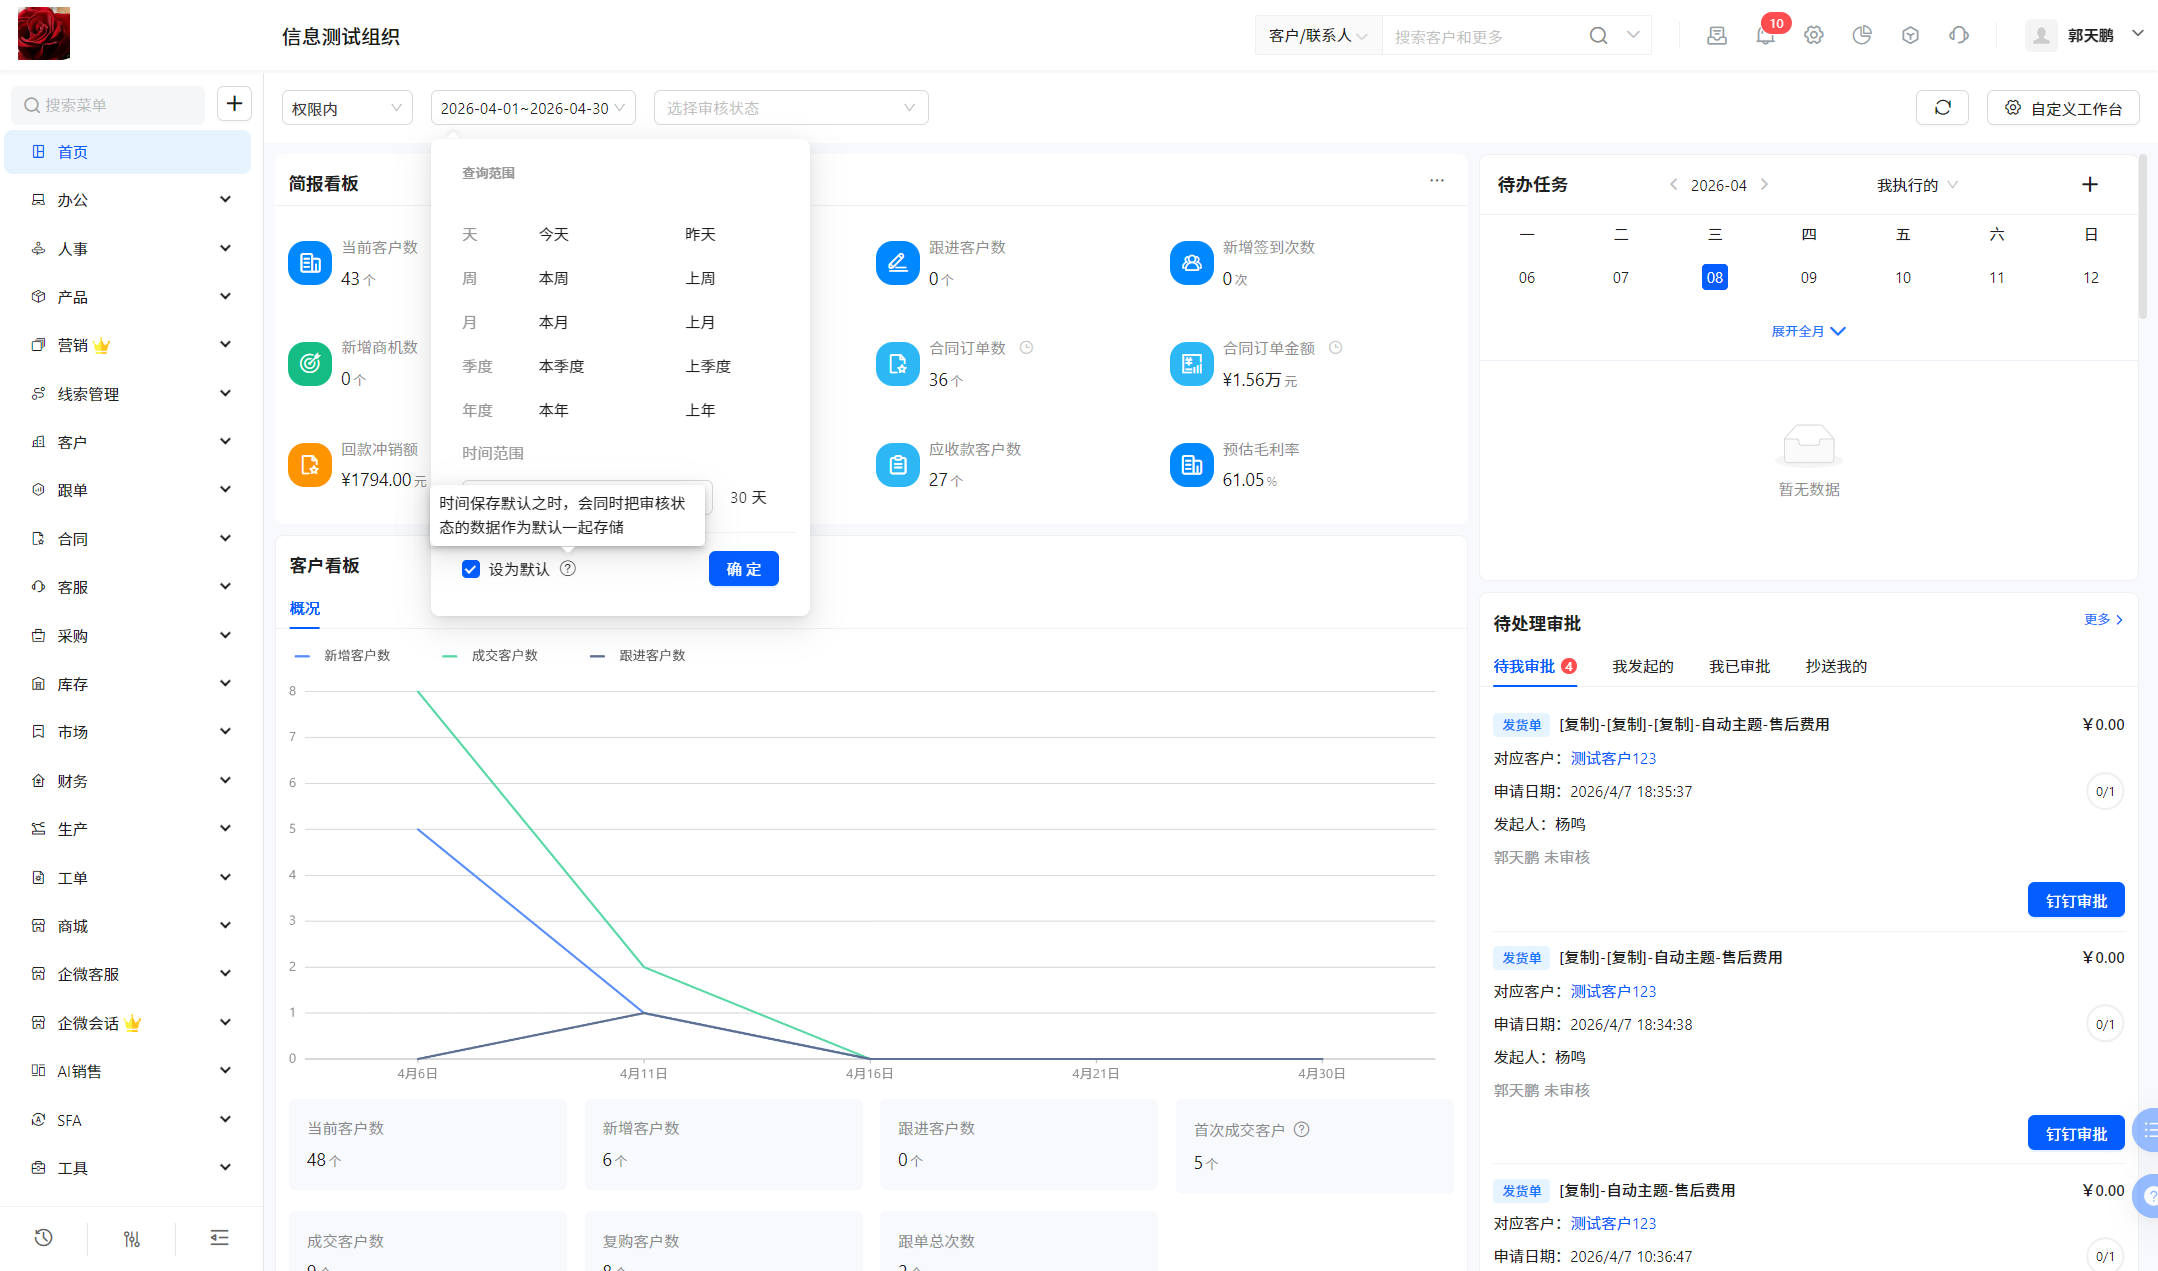Click the 确定 button
Viewport: 2158px width, 1271px height.
[744, 569]
